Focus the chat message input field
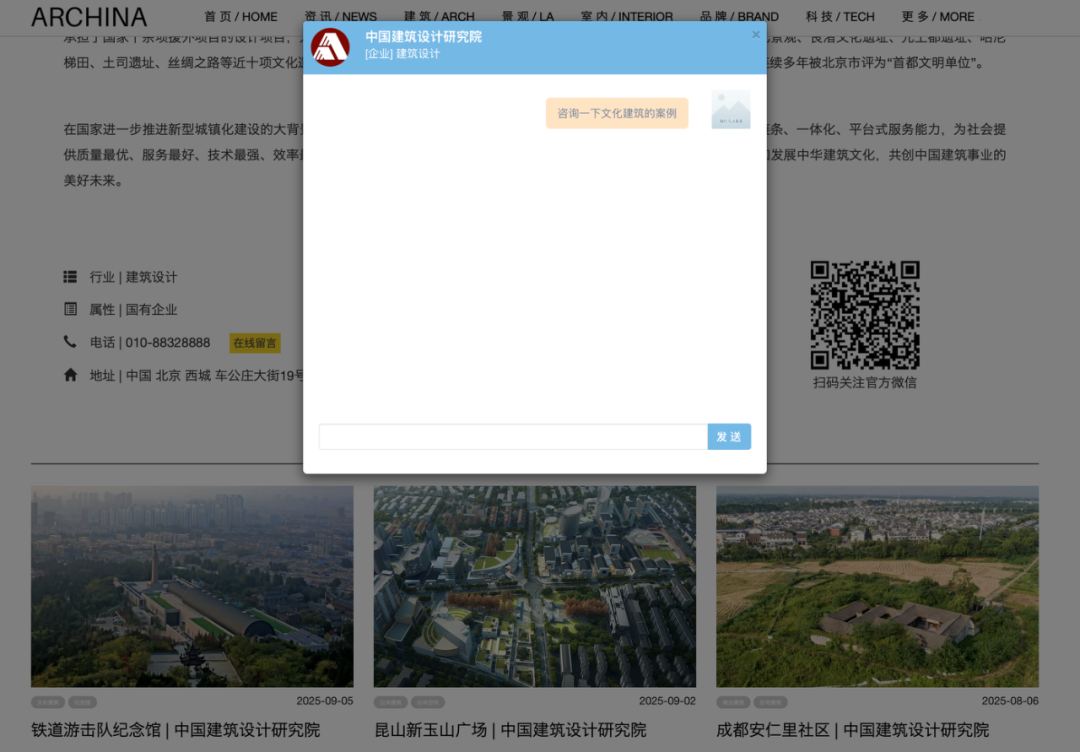The image size is (1080, 752). [x=513, y=437]
